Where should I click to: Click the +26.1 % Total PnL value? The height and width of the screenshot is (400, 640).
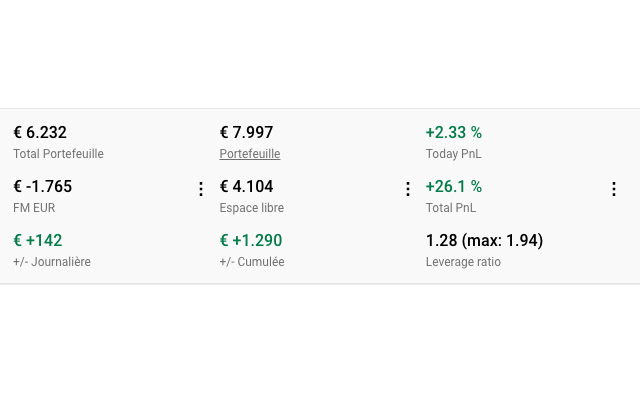click(x=454, y=187)
